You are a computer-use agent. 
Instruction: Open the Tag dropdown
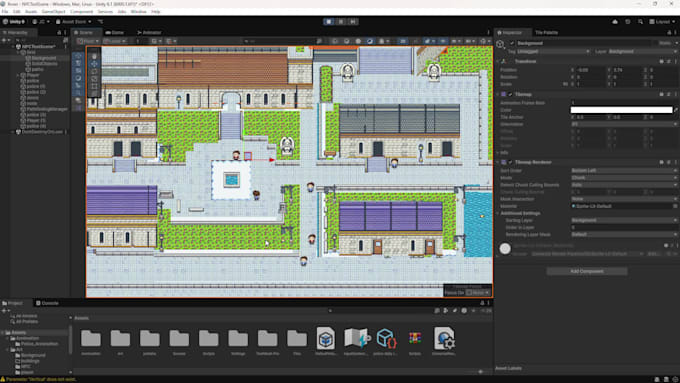pos(553,52)
